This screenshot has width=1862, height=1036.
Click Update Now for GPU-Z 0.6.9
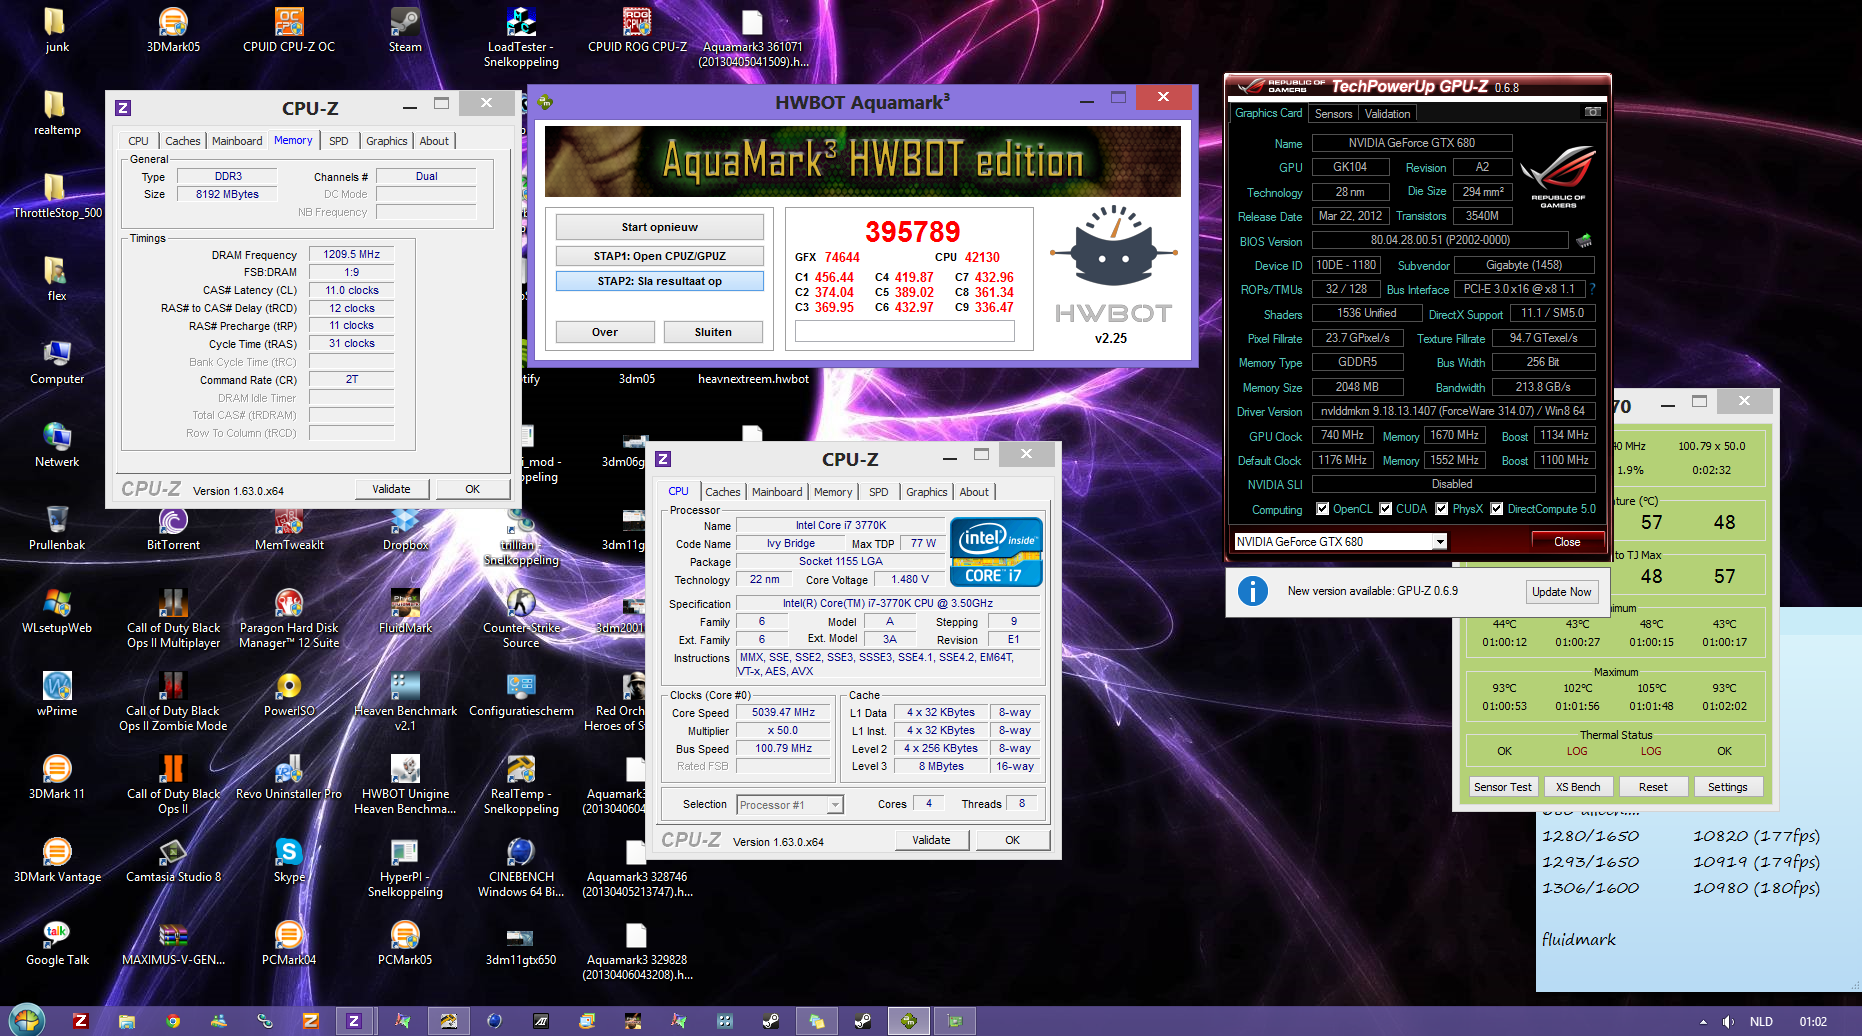(1561, 592)
